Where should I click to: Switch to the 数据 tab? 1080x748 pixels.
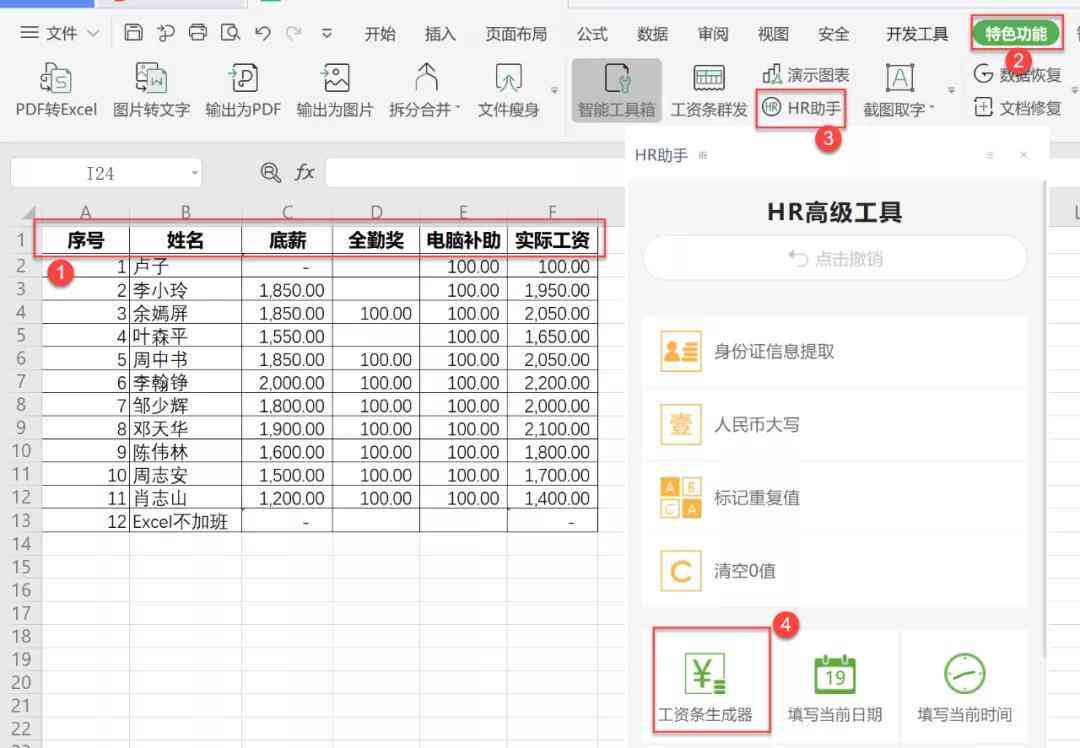tap(652, 34)
